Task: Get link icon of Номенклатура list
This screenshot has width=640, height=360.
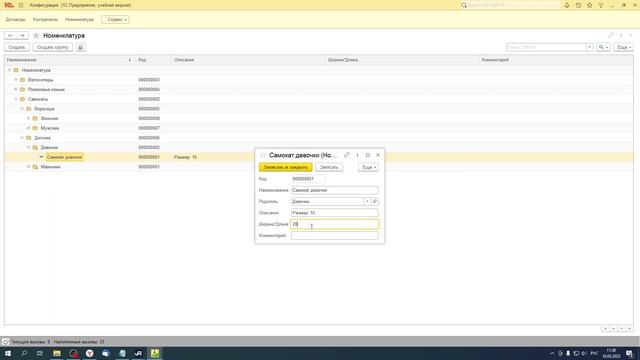Action: click(611, 36)
